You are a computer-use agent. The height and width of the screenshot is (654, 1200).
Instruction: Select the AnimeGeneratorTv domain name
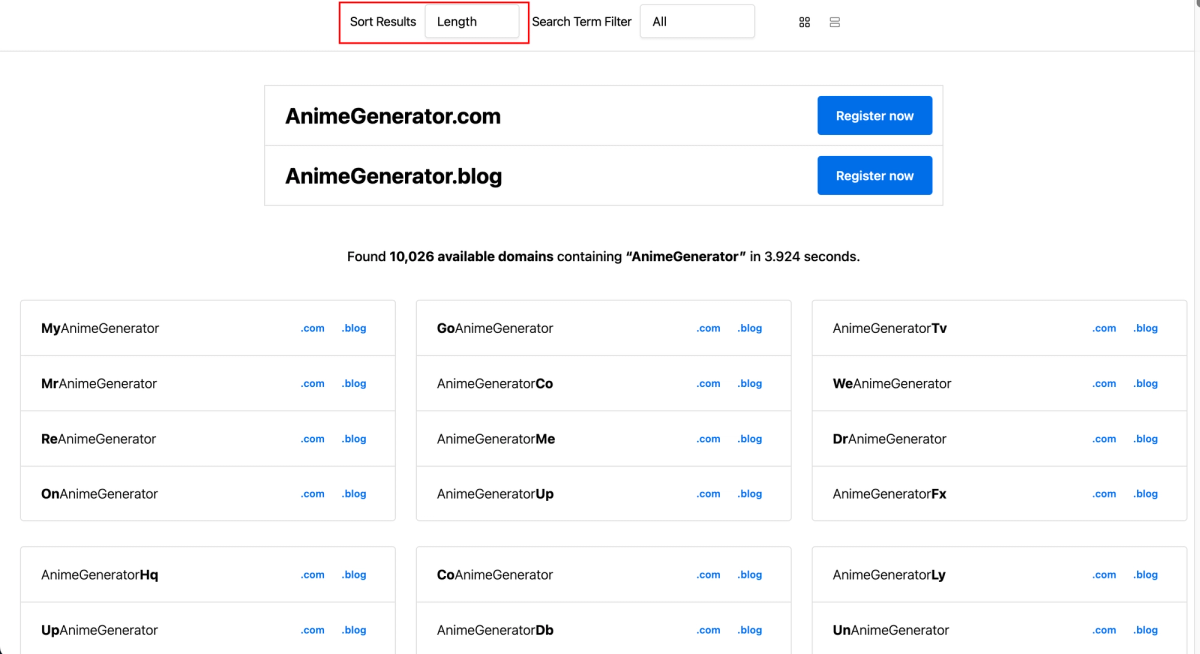pyautogui.click(x=890, y=328)
